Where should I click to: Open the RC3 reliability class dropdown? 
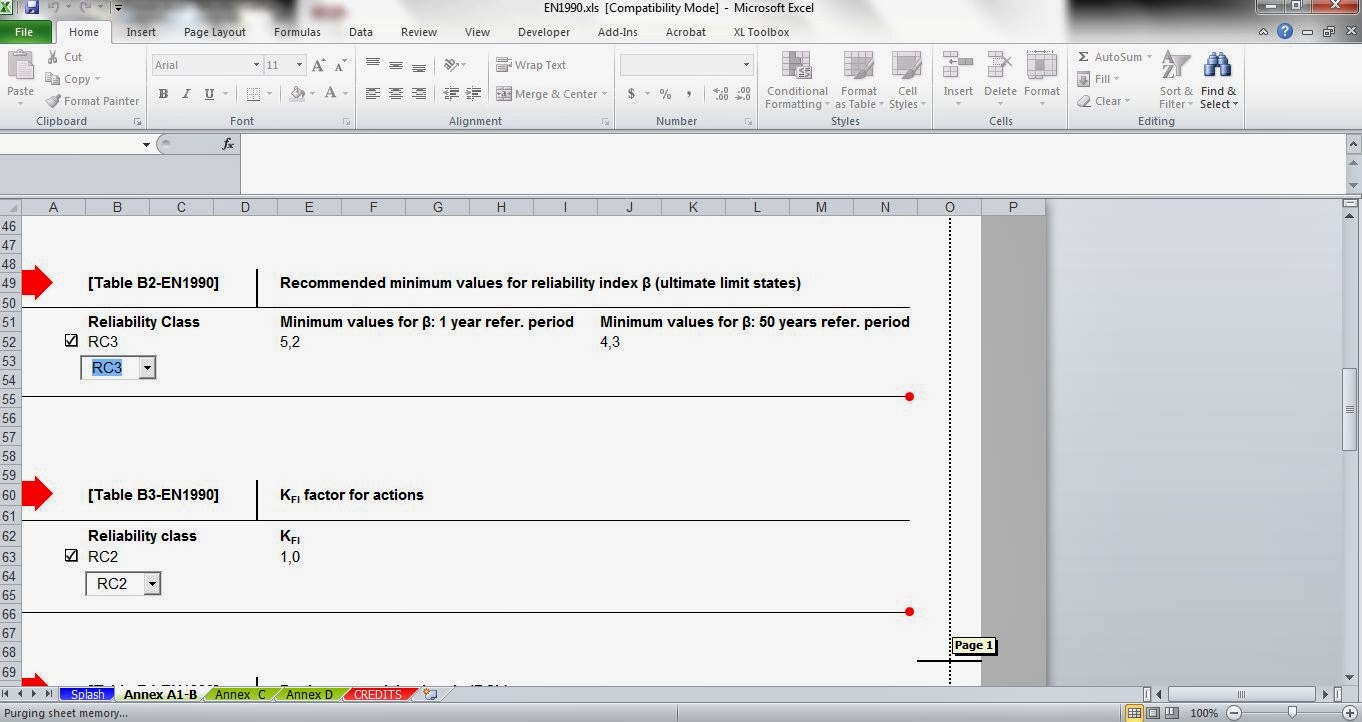point(148,368)
